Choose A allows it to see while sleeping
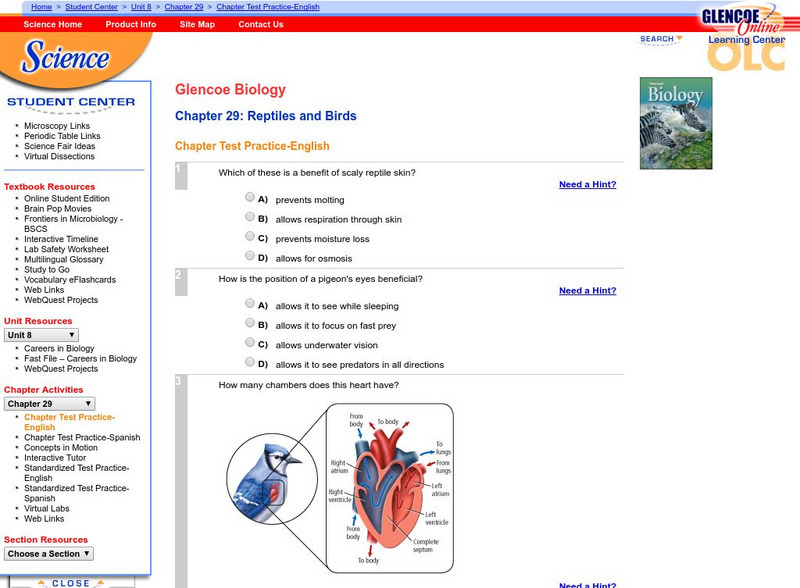Screen dimensions: 800x588 tap(249, 303)
